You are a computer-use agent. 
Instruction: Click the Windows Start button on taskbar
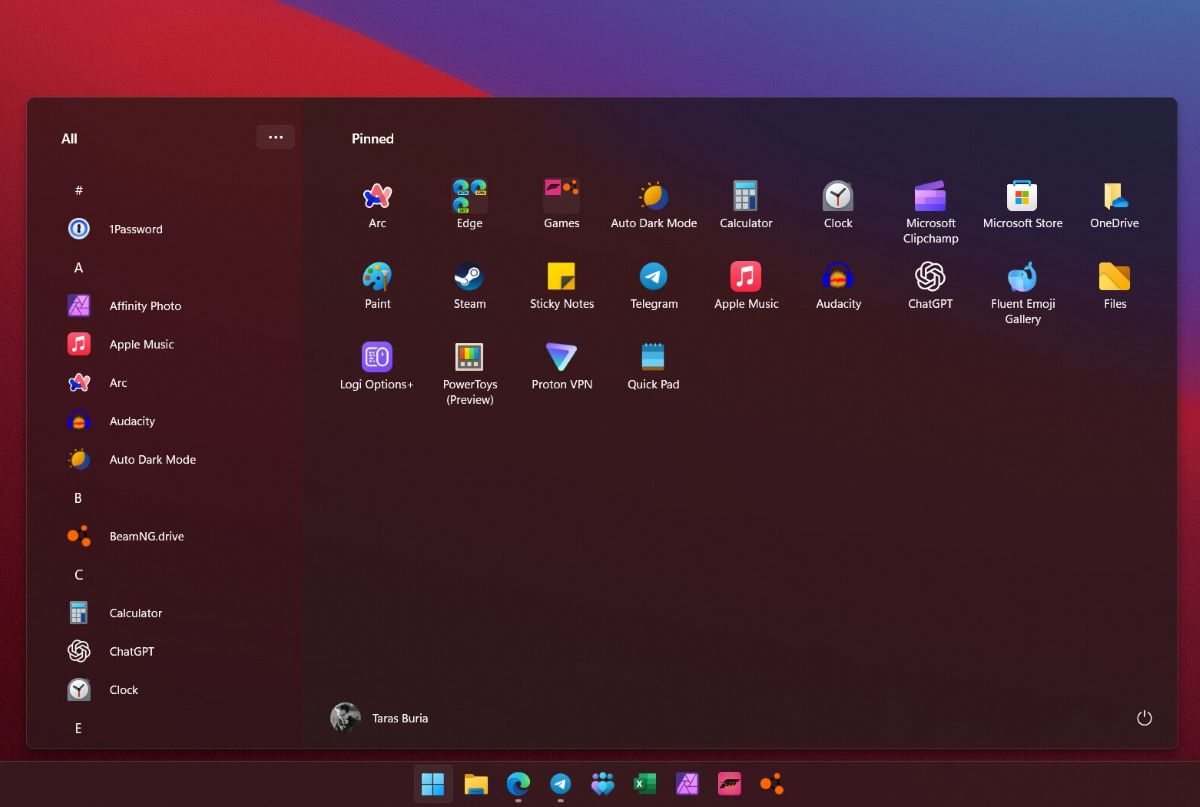pos(433,785)
